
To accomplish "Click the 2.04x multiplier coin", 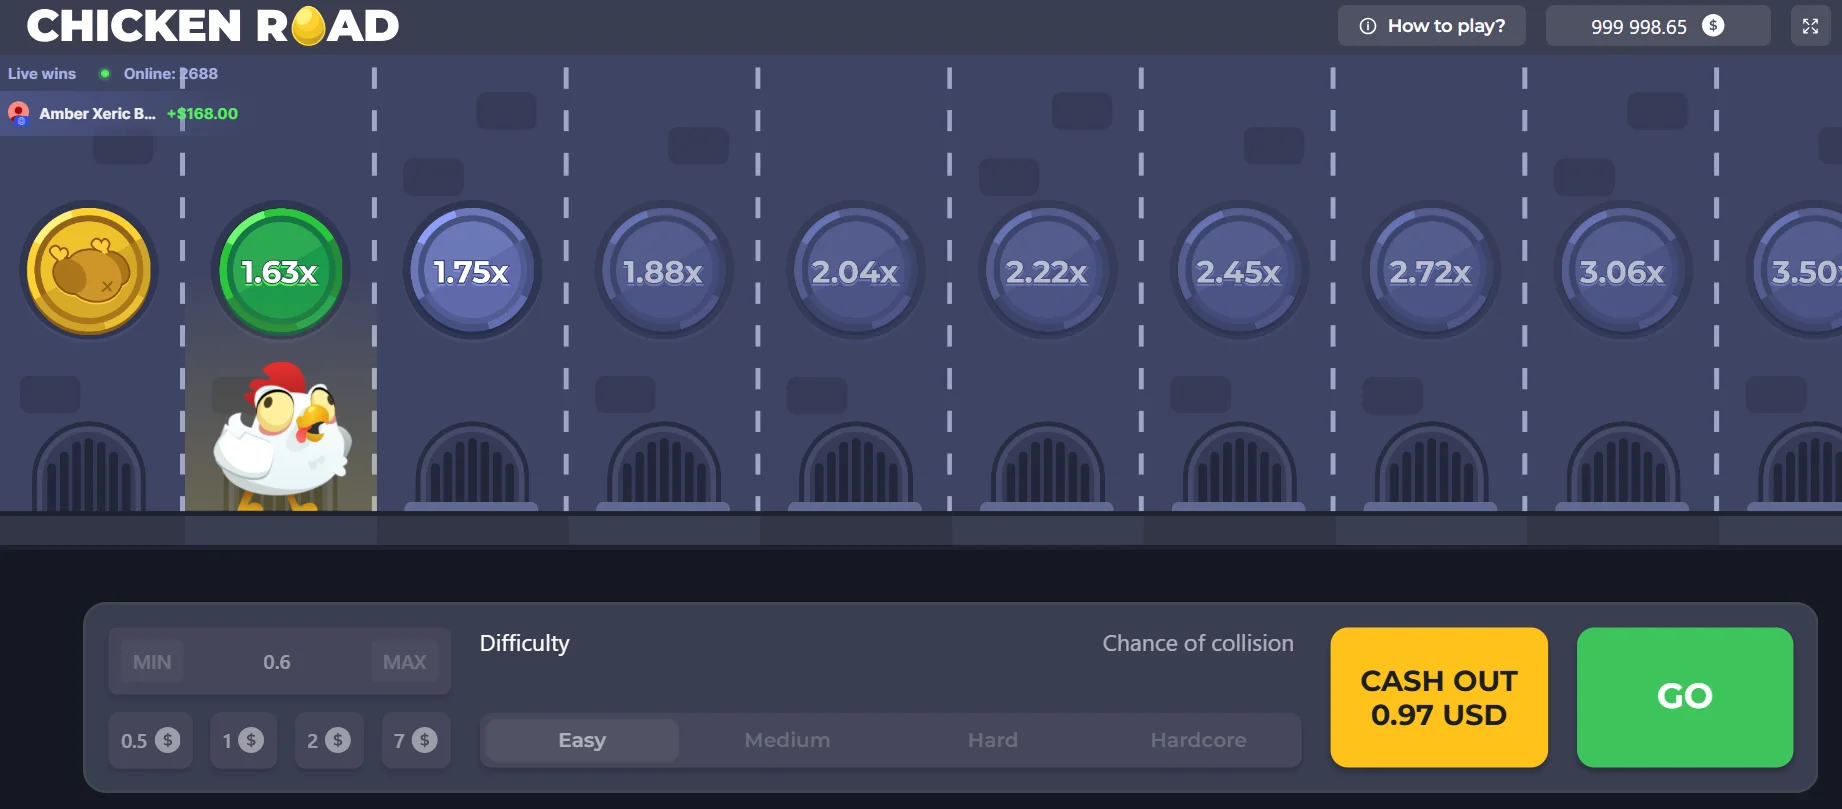I will point(856,270).
